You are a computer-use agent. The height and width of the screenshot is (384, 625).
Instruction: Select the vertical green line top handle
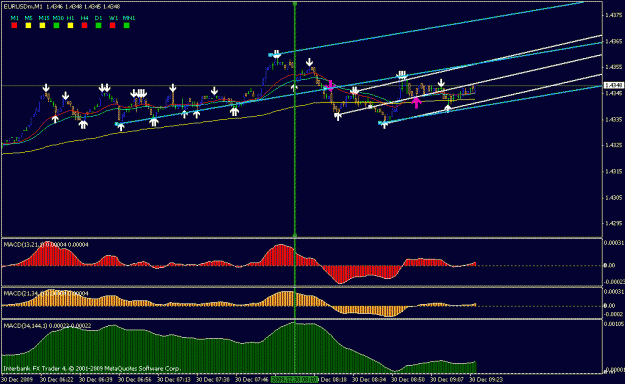(x=295, y=4)
